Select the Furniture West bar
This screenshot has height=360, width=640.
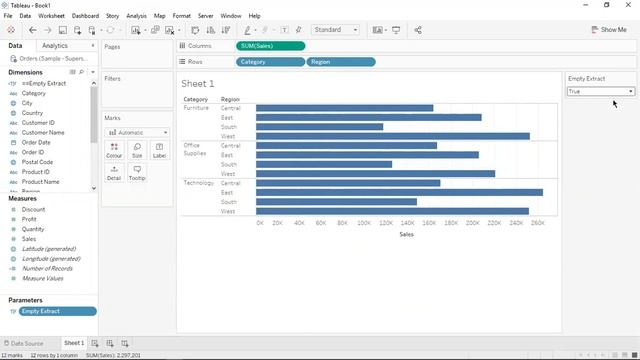tap(393, 136)
